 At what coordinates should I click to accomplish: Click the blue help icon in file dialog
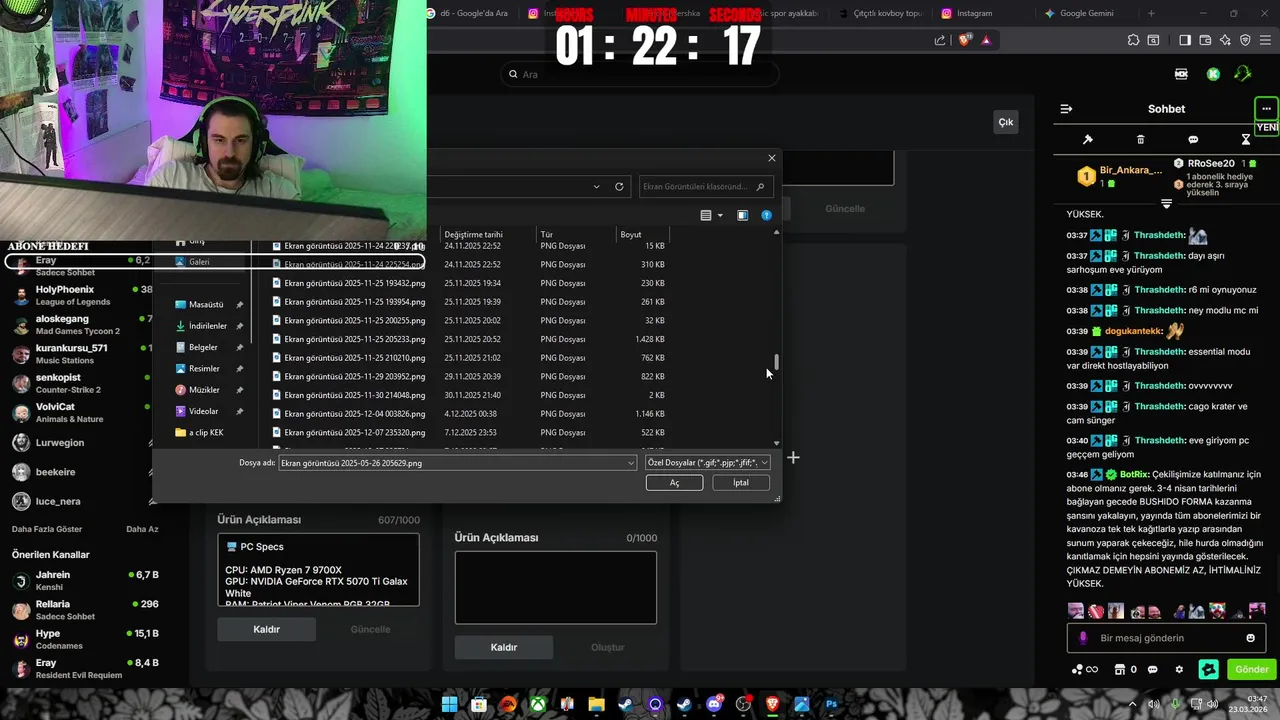coord(767,215)
